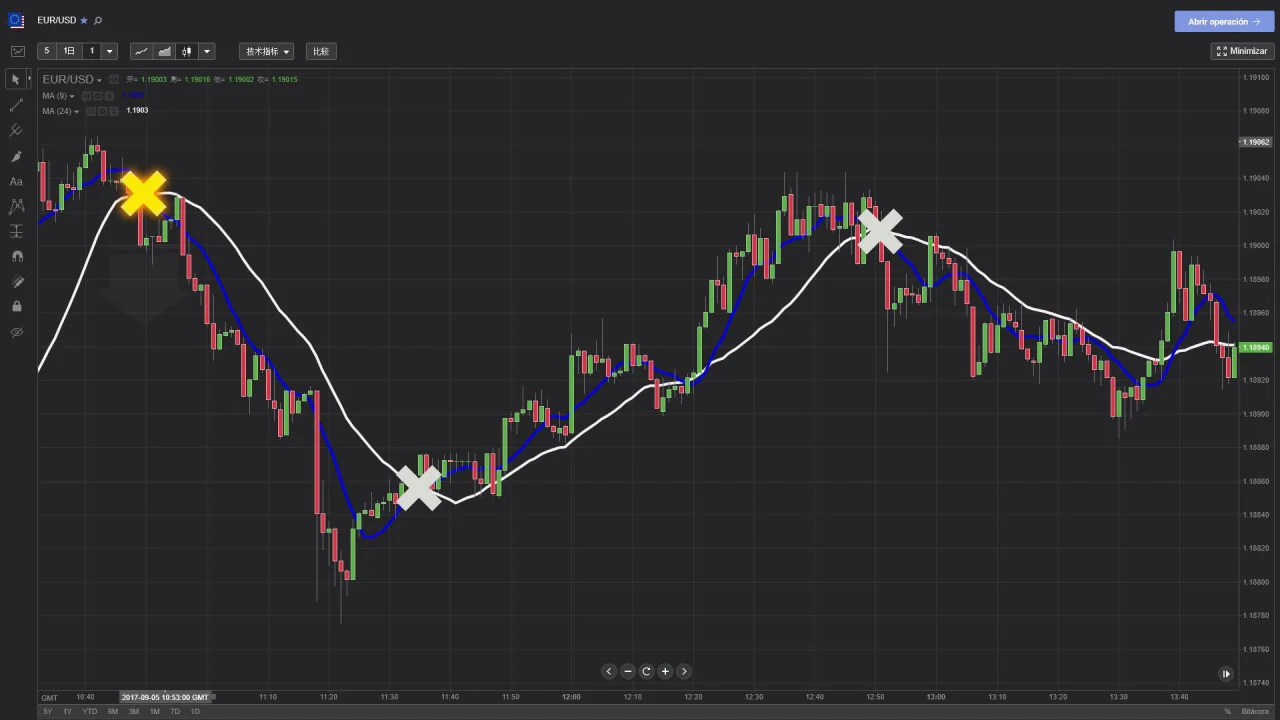The image size is (1280, 720).
Task: Hide the MA (24) indicator
Action: (x=91, y=111)
